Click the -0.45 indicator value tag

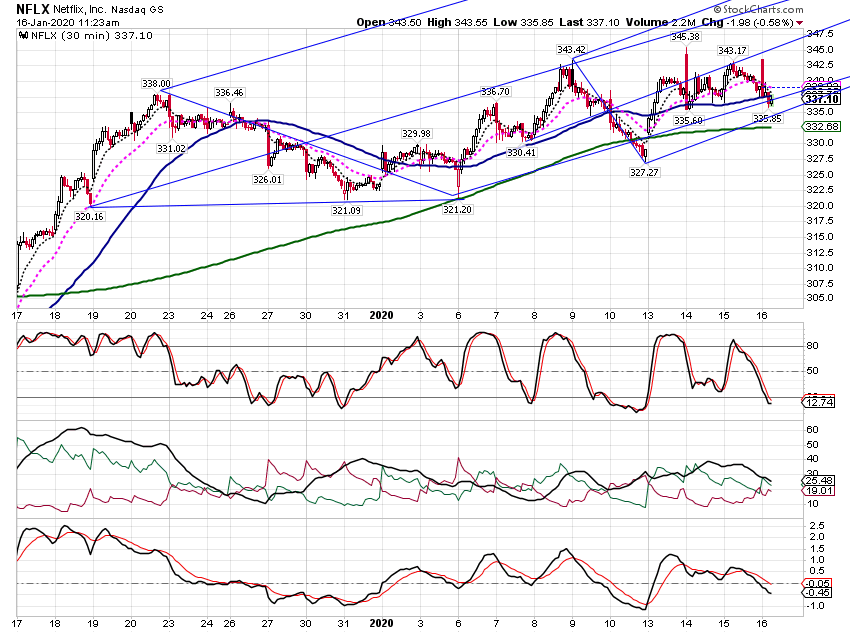pyautogui.click(x=817, y=592)
